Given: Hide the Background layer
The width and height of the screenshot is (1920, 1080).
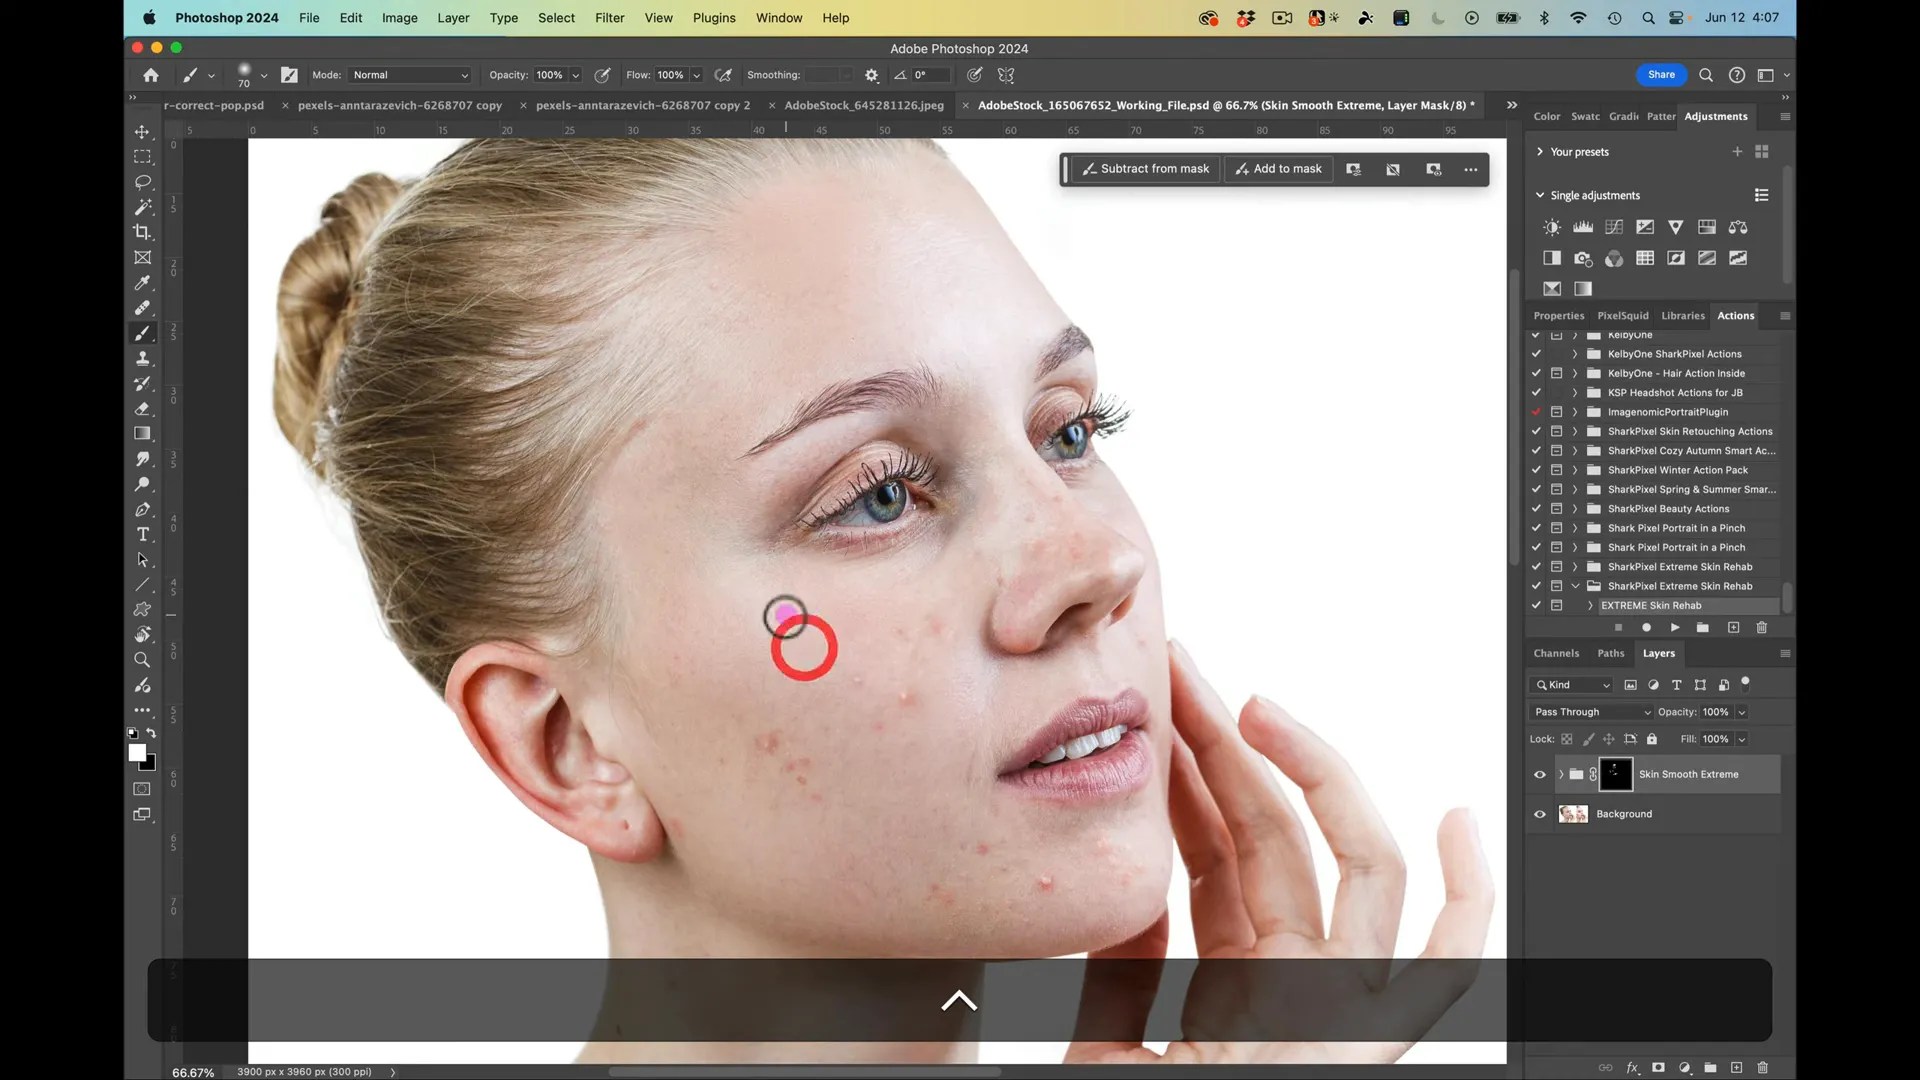Looking at the screenshot, I should (x=1540, y=814).
